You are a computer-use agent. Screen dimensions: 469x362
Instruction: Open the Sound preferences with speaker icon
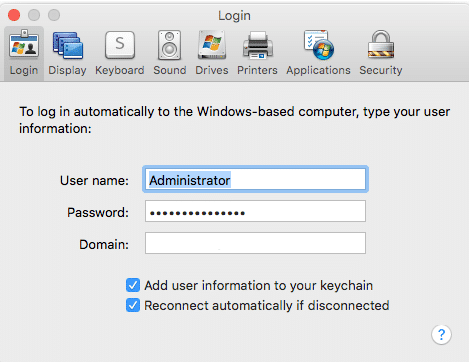(170, 53)
